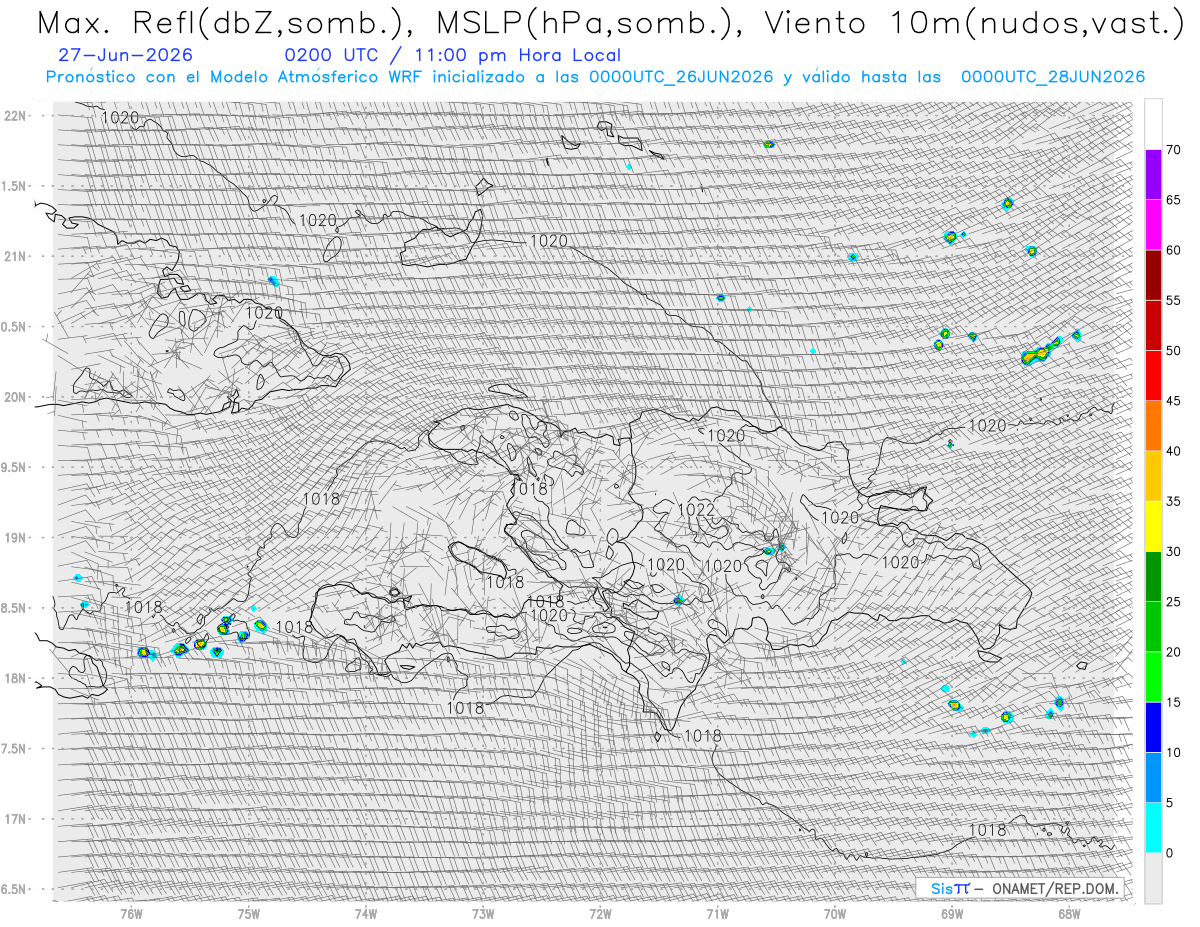The height and width of the screenshot is (927, 1200).
Task: Click the colorbar tick label '50'
Action: (1174, 351)
